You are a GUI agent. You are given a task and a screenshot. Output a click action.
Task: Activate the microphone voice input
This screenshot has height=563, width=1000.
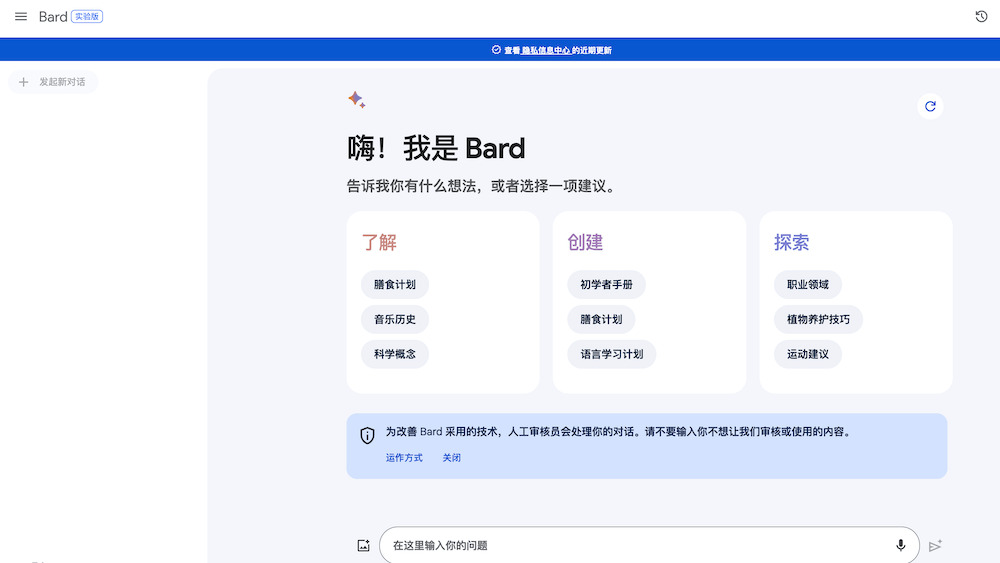(x=901, y=545)
